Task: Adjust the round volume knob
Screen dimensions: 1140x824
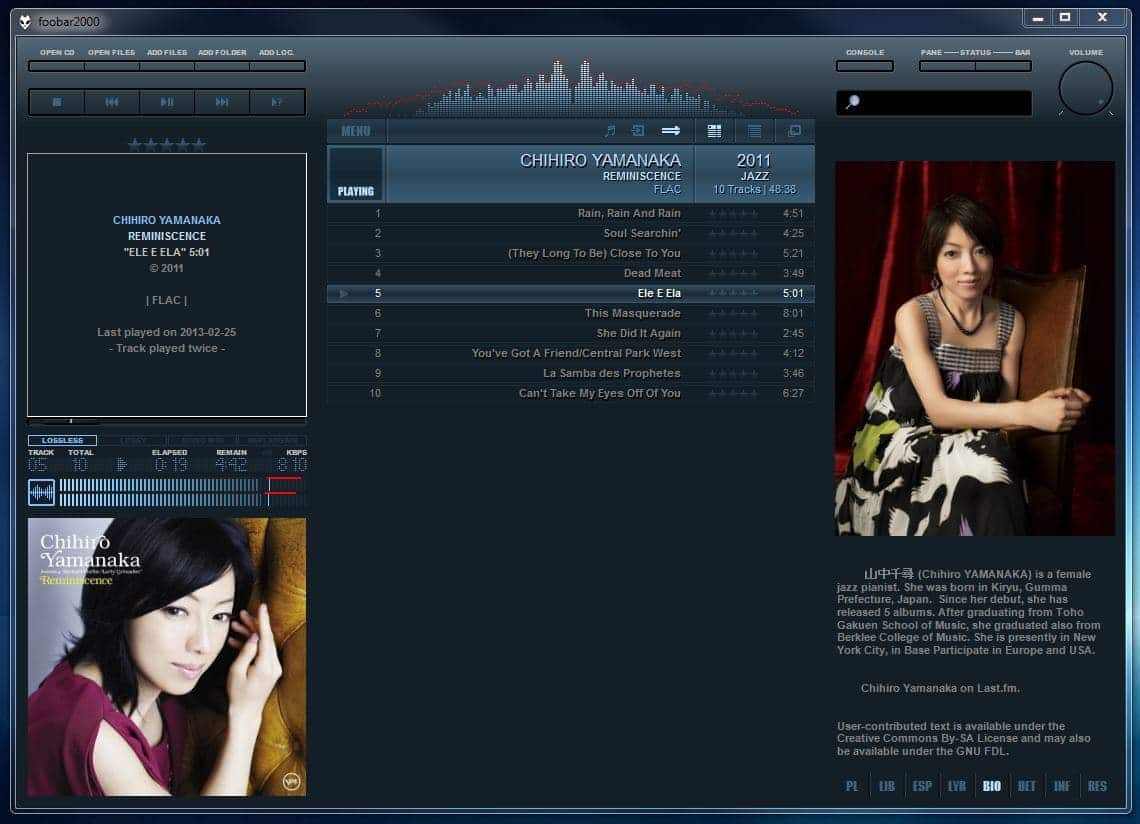Action: (1085, 88)
